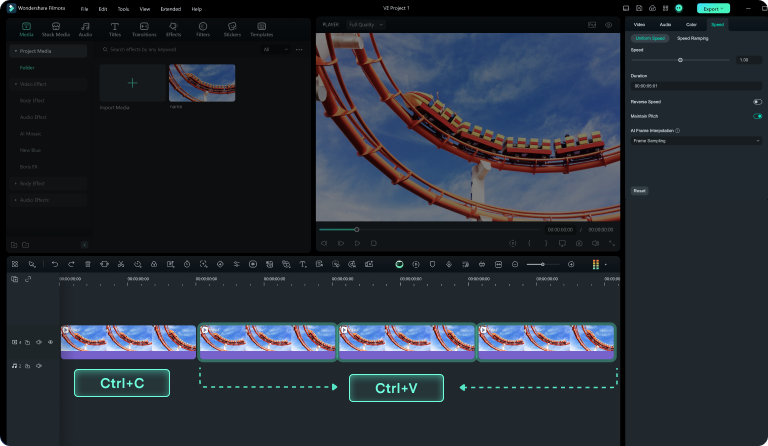Screen dimensions: 768x446
Task: Disable the Maintain Pitch toggle
Action: pyautogui.click(x=757, y=116)
